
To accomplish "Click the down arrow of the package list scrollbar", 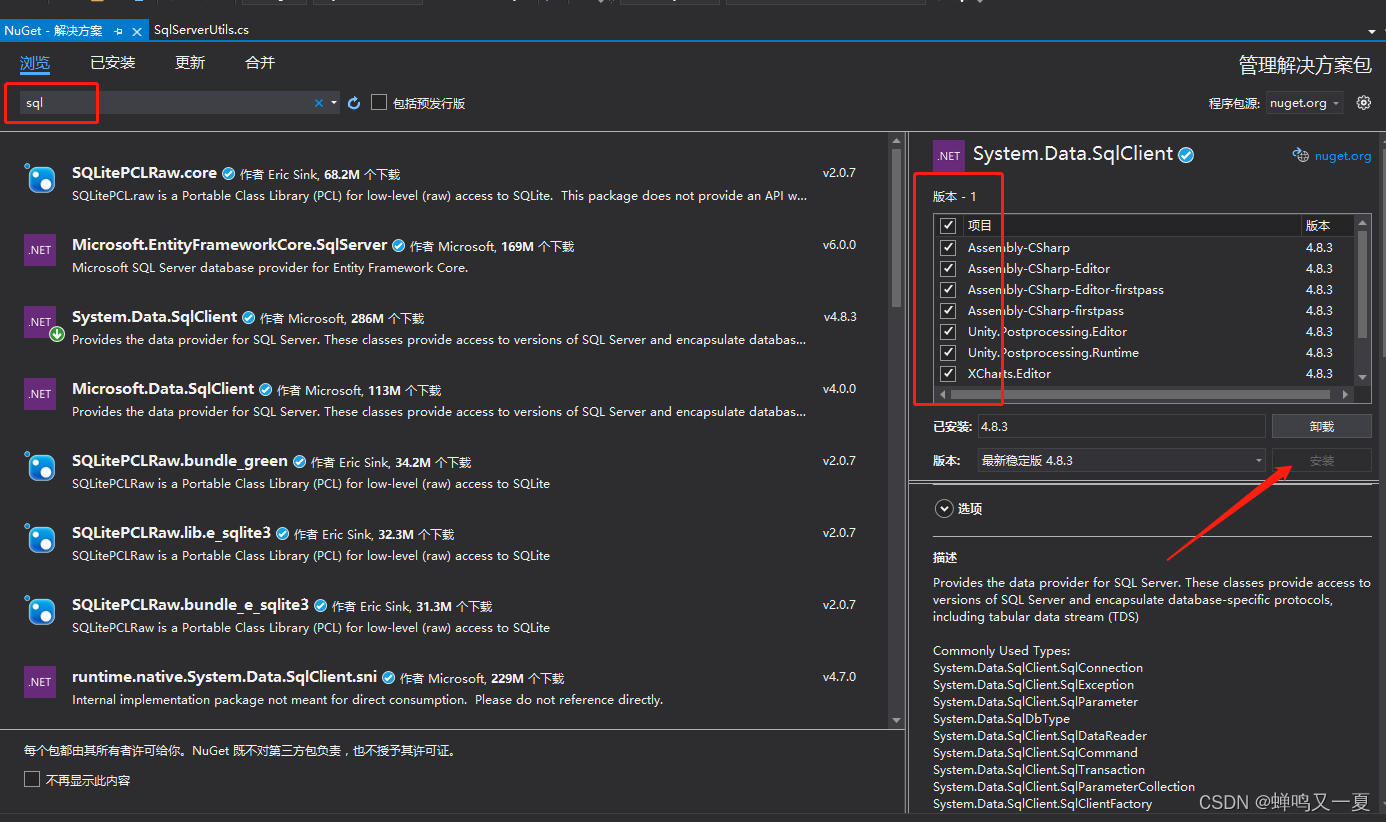I will coord(897,718).
